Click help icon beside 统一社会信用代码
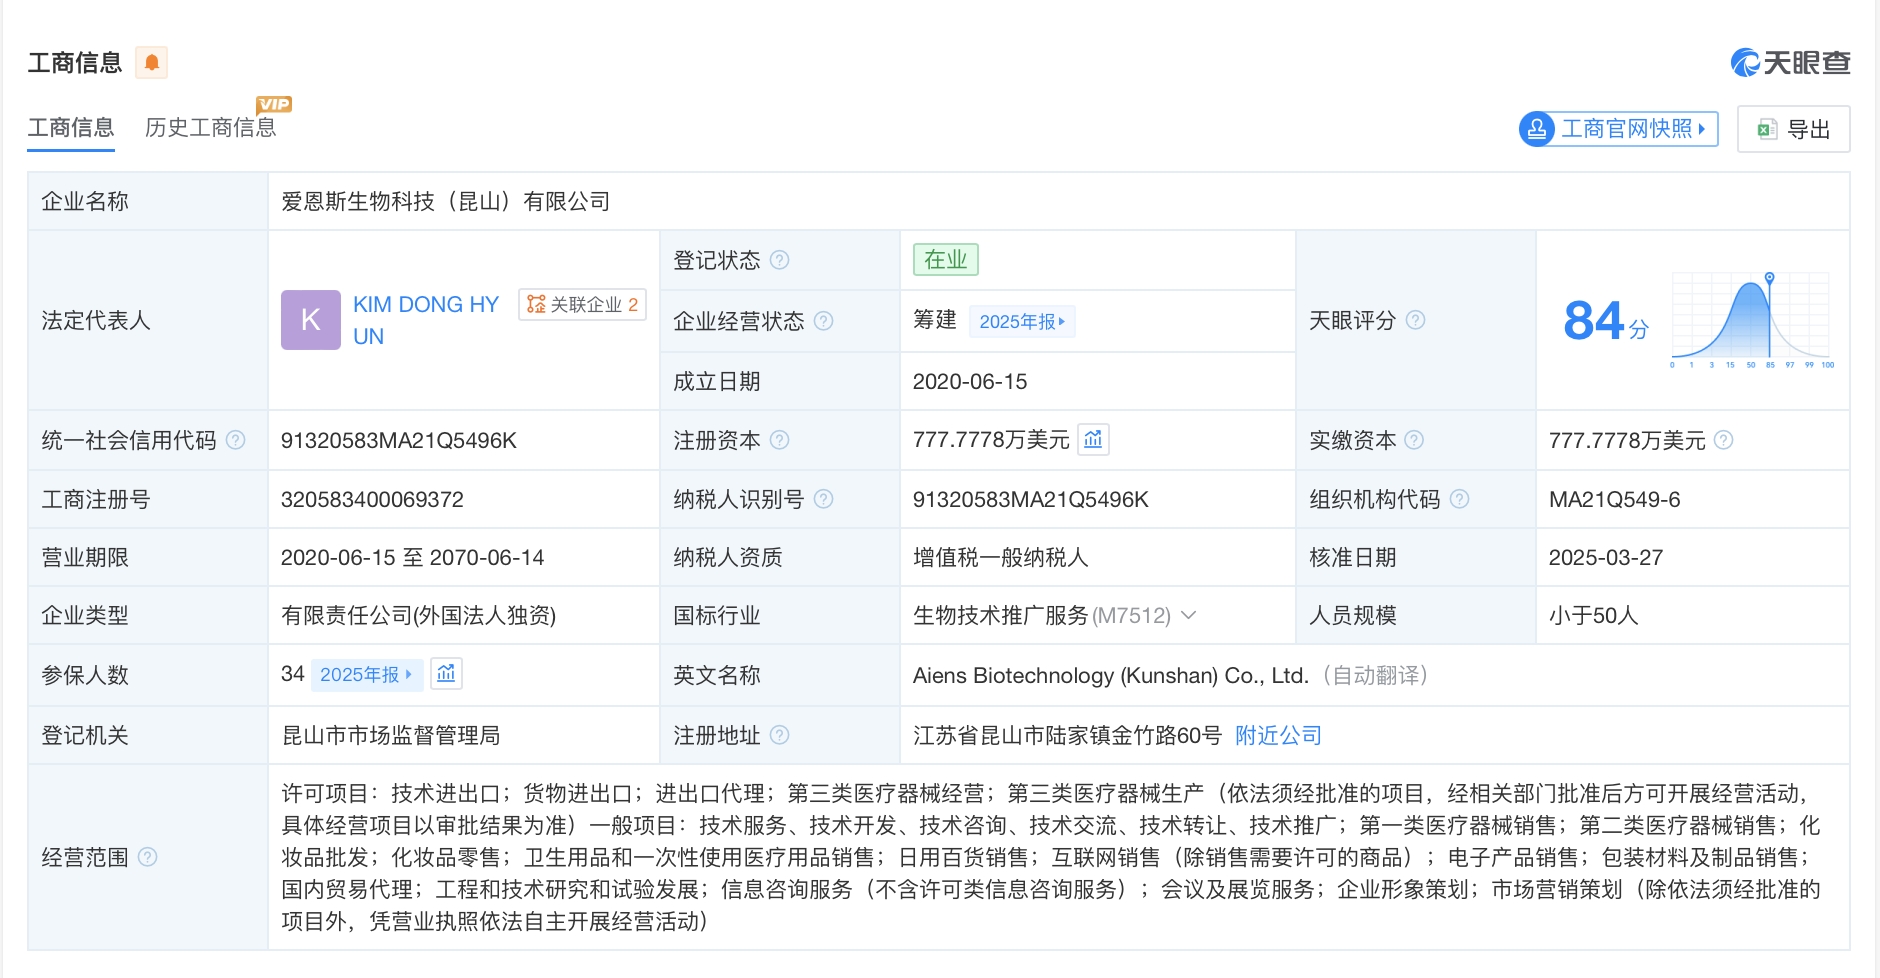 tap(236, 440)
